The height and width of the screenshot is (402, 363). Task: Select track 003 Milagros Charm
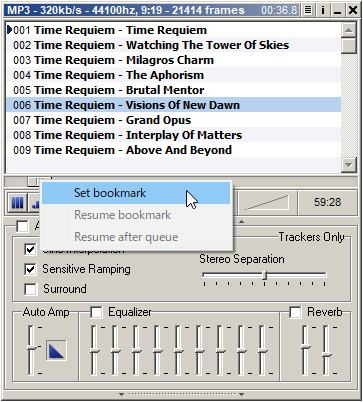point(173,60)
